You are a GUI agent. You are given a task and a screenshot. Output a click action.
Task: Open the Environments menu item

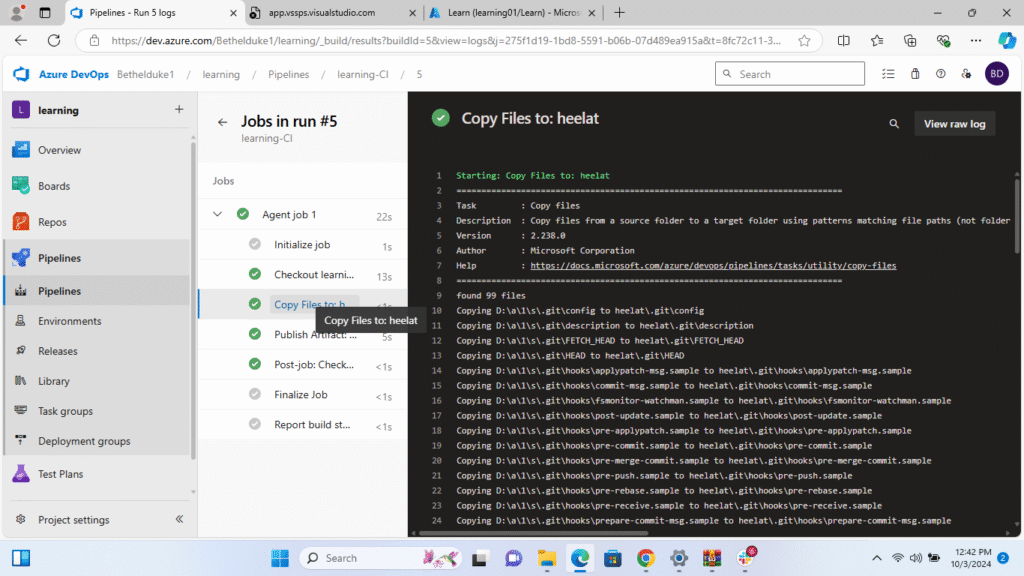click(69, 321)
